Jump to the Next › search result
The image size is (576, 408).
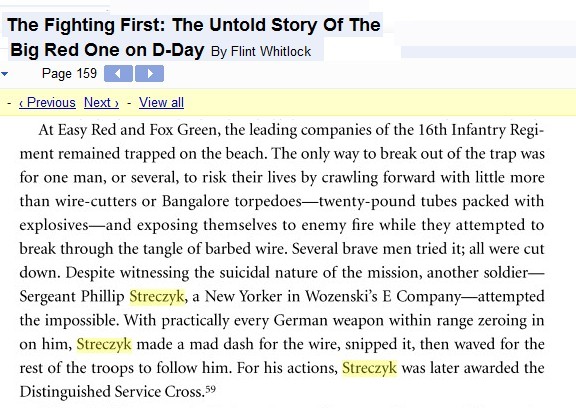(101, 102)
